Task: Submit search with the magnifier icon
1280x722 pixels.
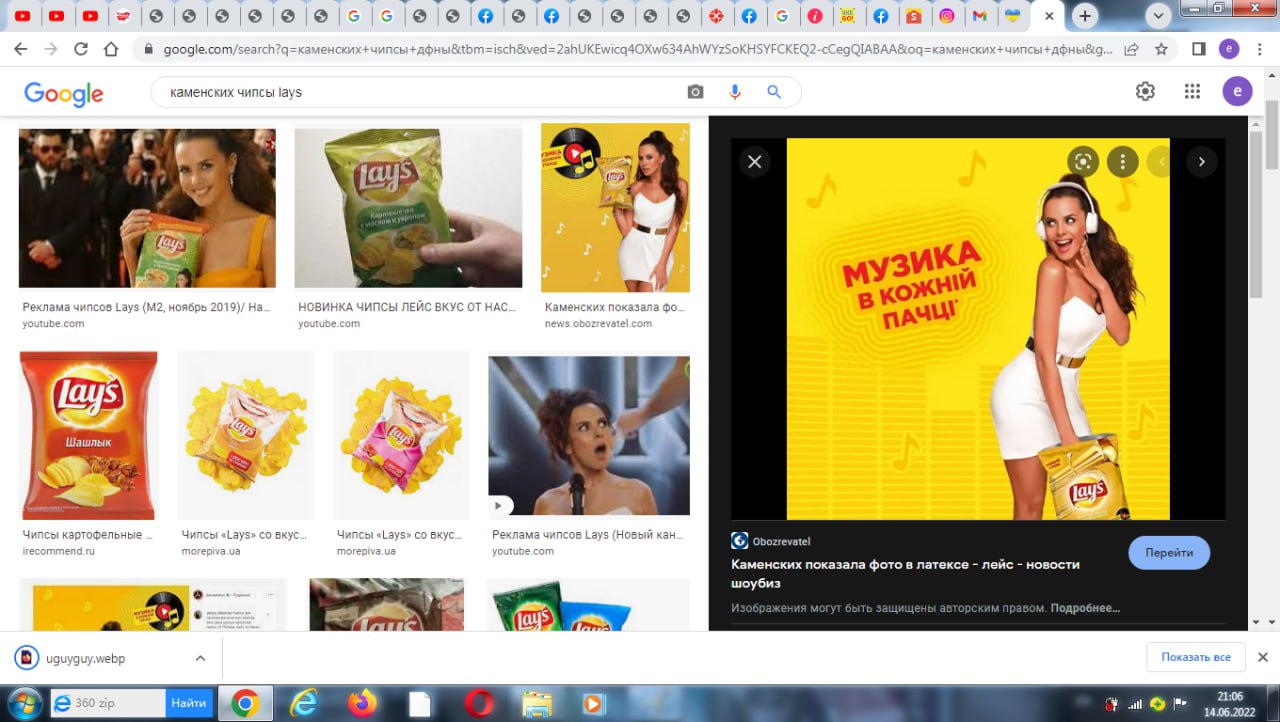Action: 773,92
